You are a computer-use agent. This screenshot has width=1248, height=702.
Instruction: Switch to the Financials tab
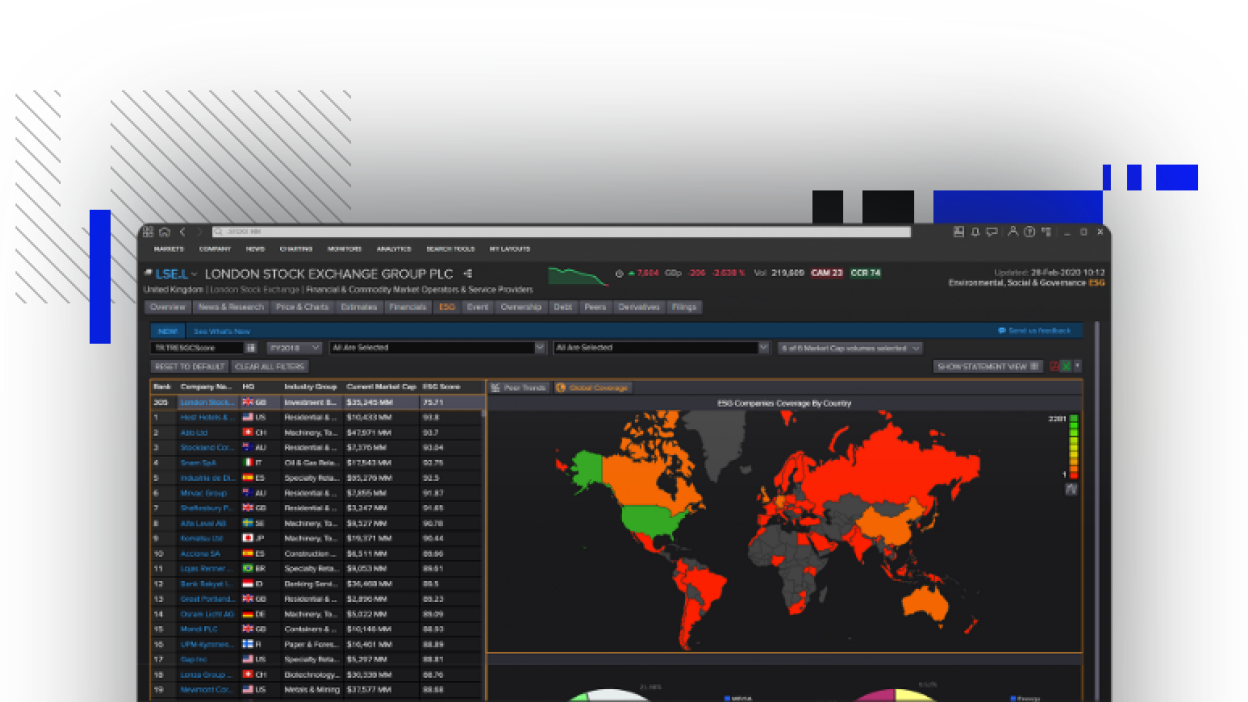coord(408,307)
